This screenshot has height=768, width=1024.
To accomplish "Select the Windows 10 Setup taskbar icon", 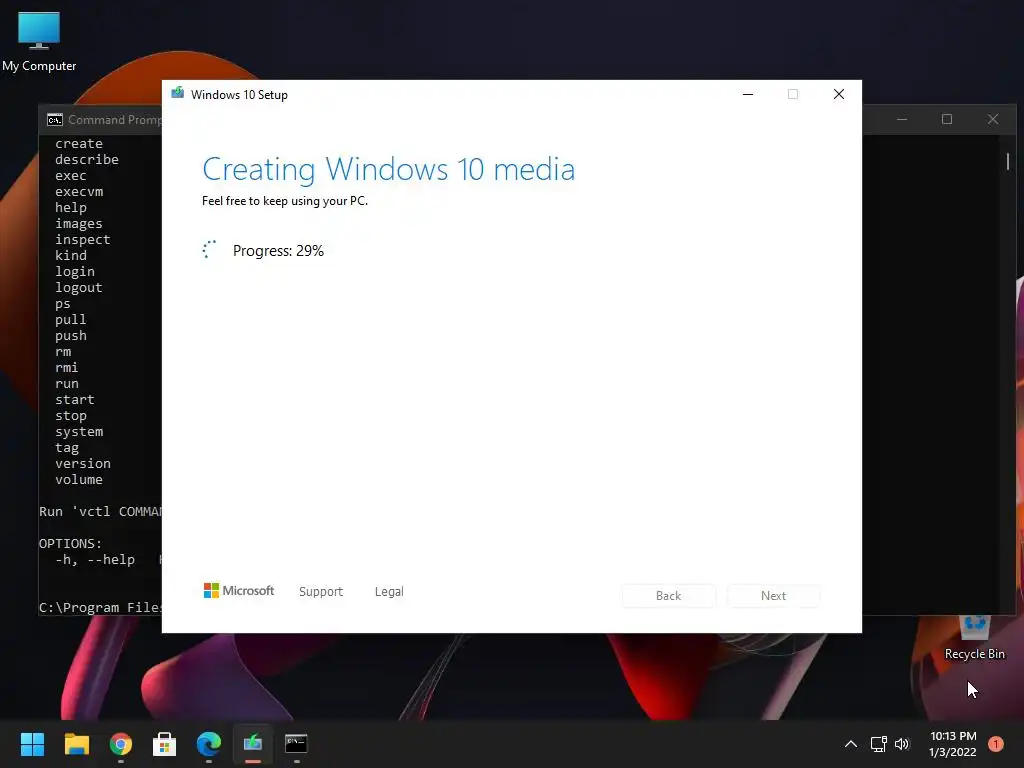I will coord(253,744).
